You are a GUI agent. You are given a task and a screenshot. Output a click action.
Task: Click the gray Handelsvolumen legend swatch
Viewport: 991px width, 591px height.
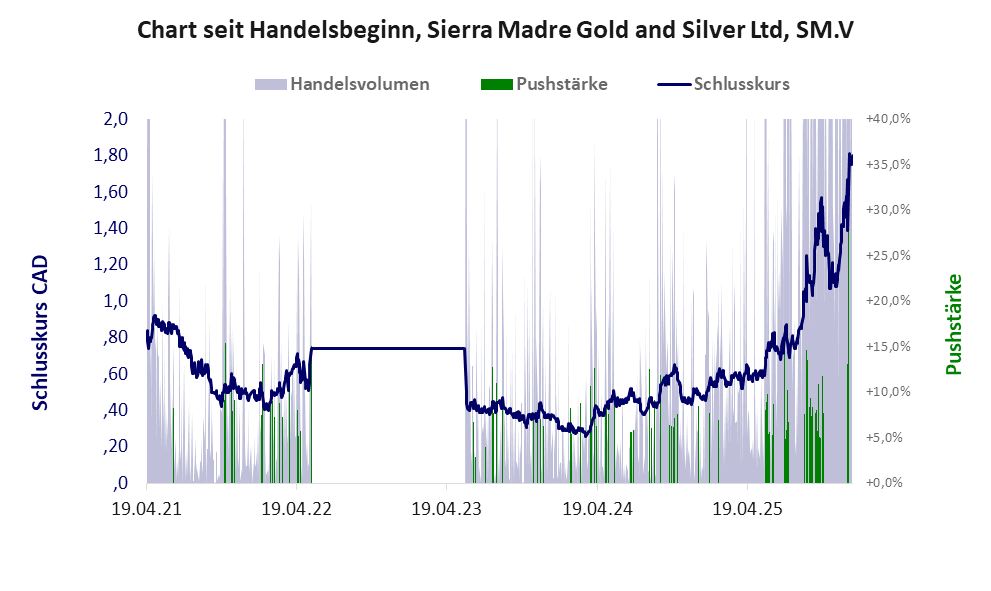[271, 84]
